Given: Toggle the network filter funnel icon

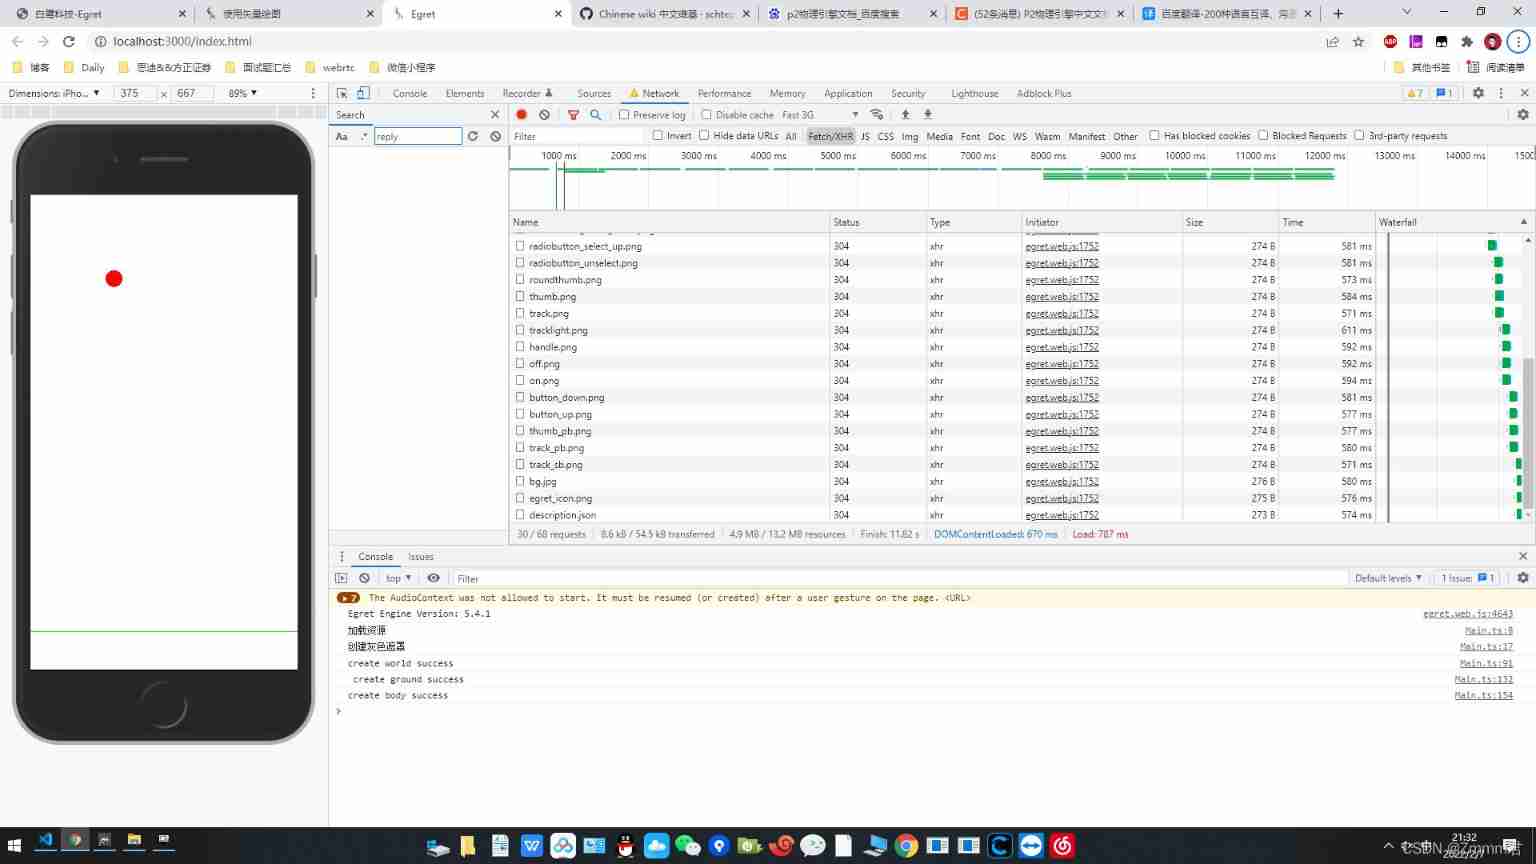Looking at the screenshot, I should 573,115.
